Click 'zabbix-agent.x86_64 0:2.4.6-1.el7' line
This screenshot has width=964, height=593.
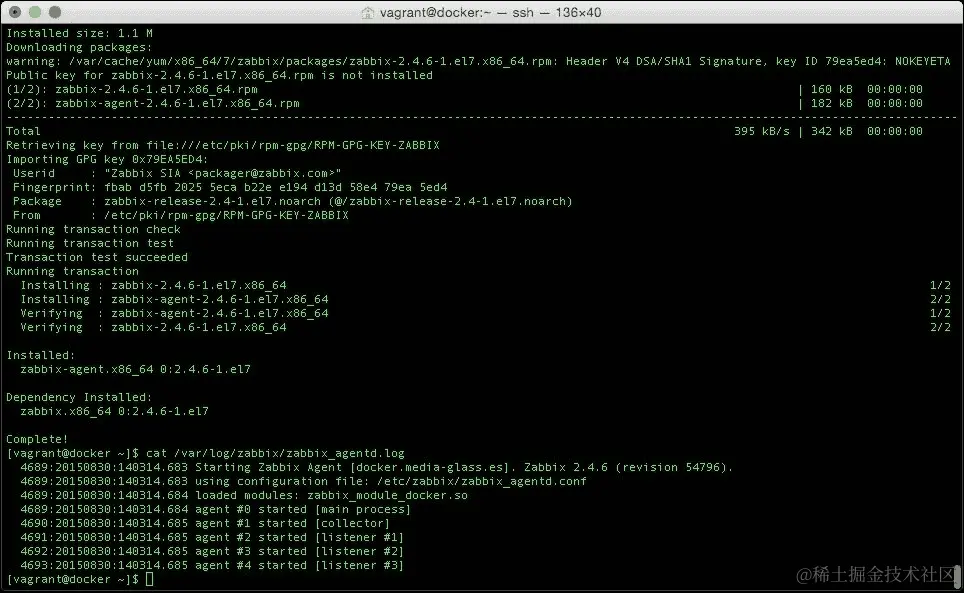coord(135,369)
